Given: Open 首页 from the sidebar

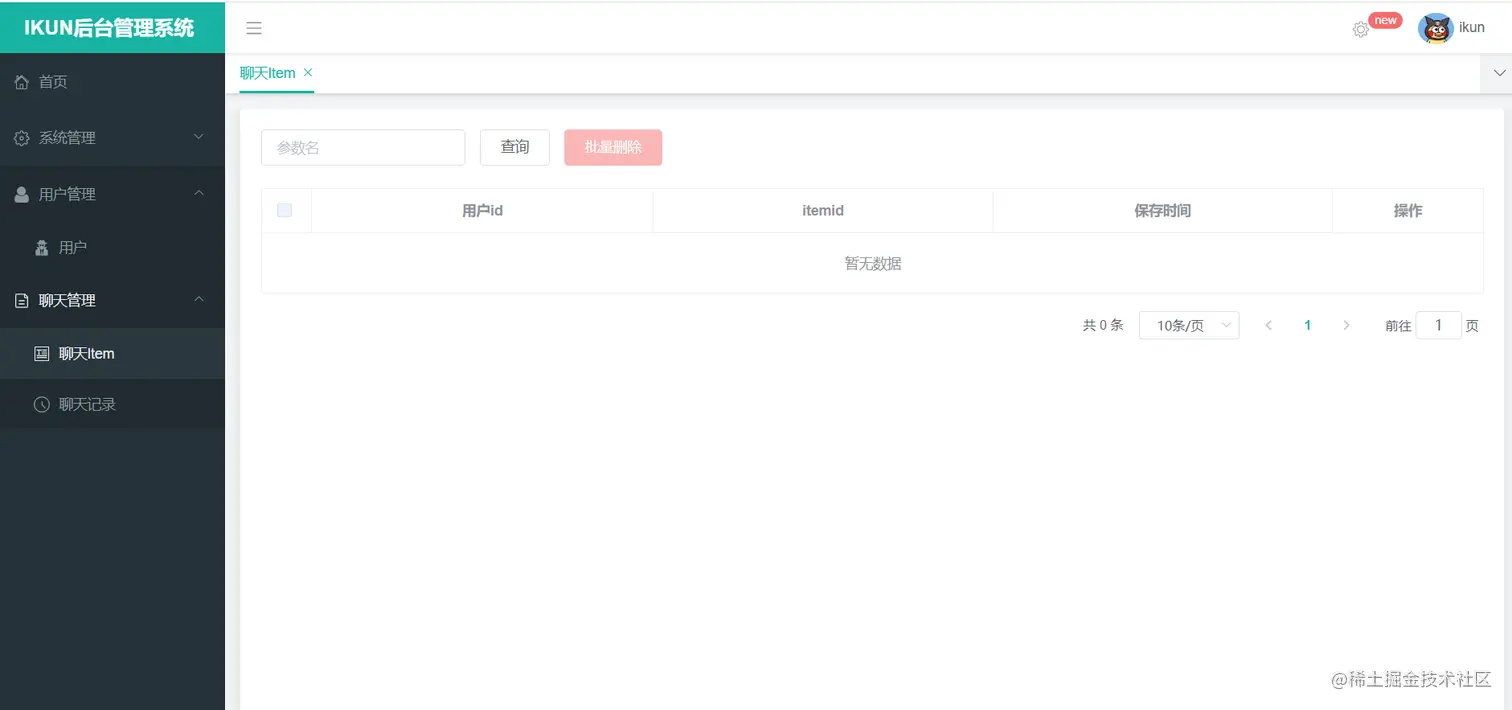Looking at the screenshot, I should [112, 82].
